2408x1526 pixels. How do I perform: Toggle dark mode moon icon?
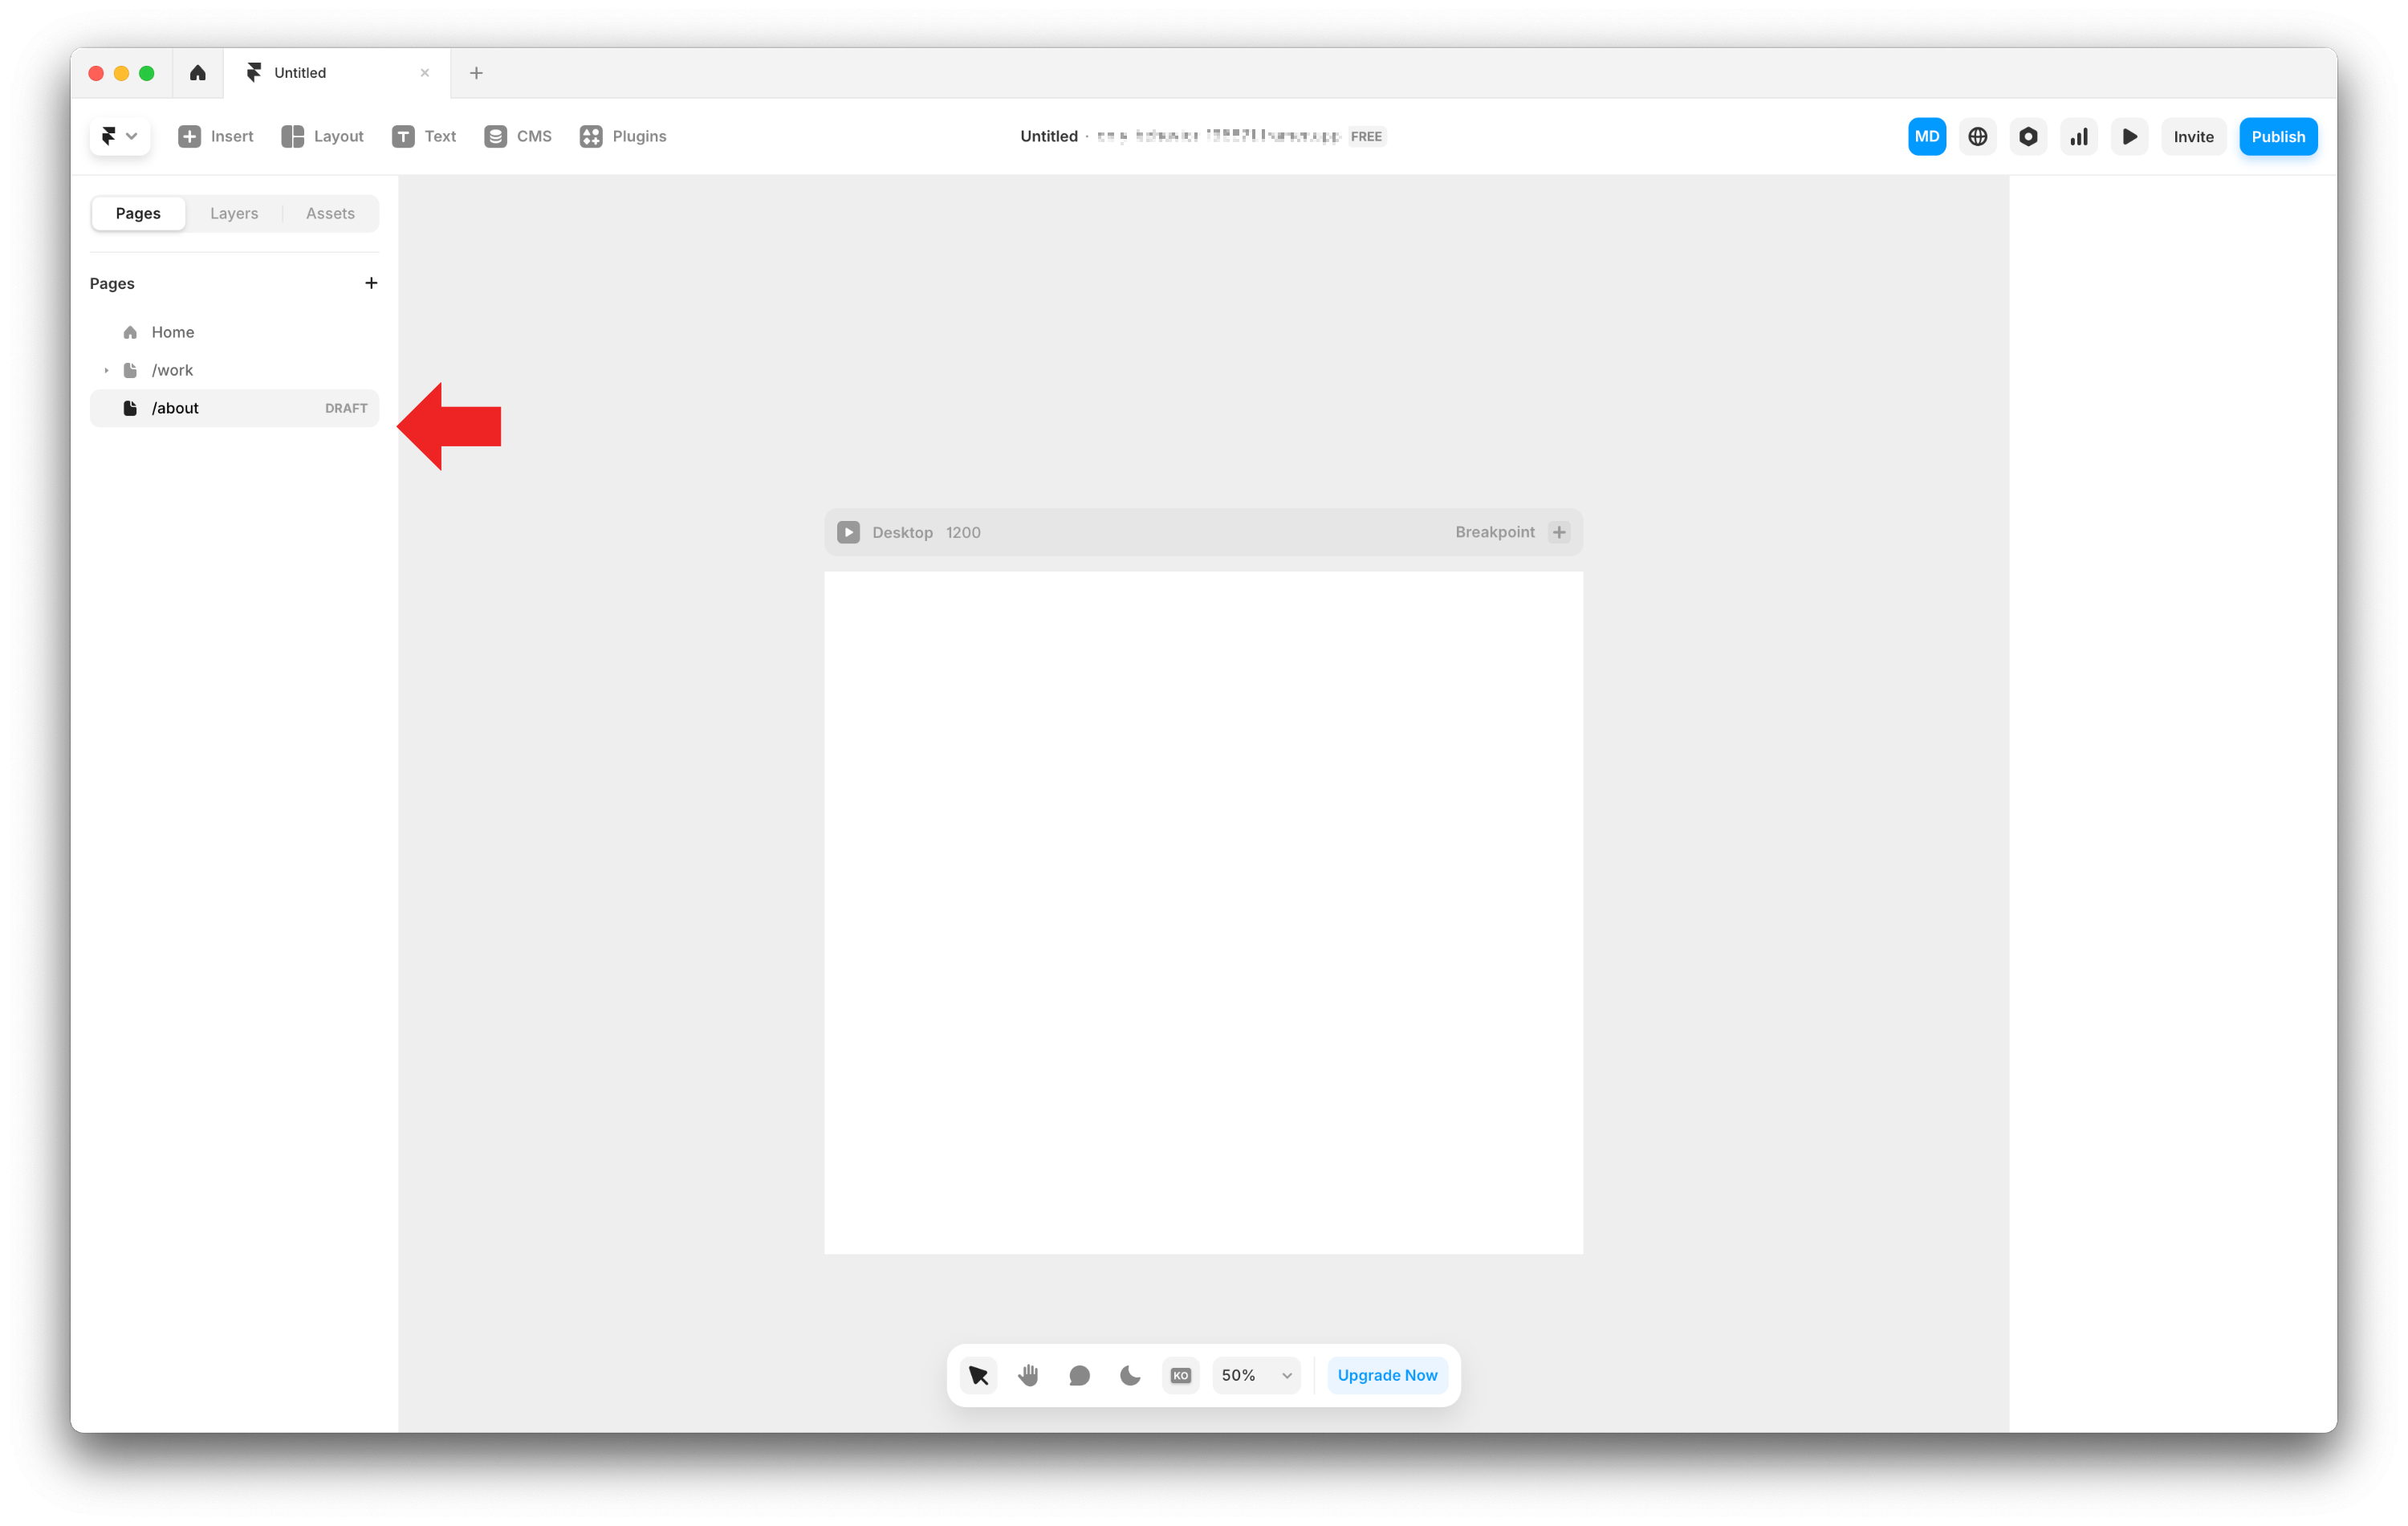point(1130,1375)
